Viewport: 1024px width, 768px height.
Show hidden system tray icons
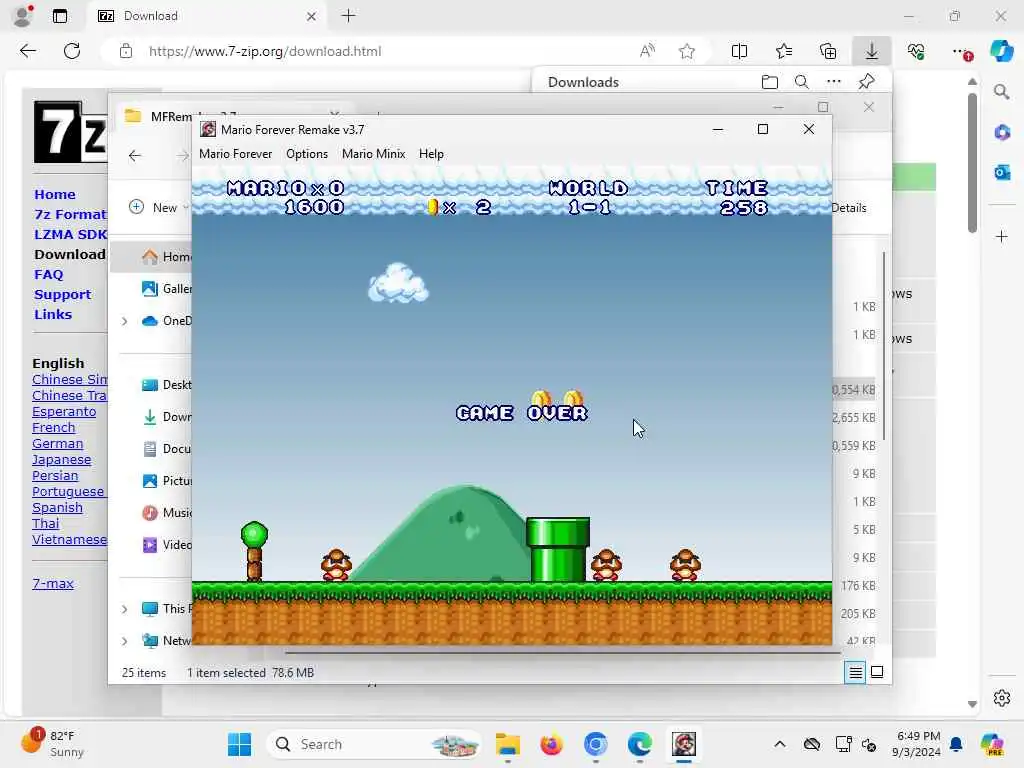pyautogui.click(x=779, y=744)
